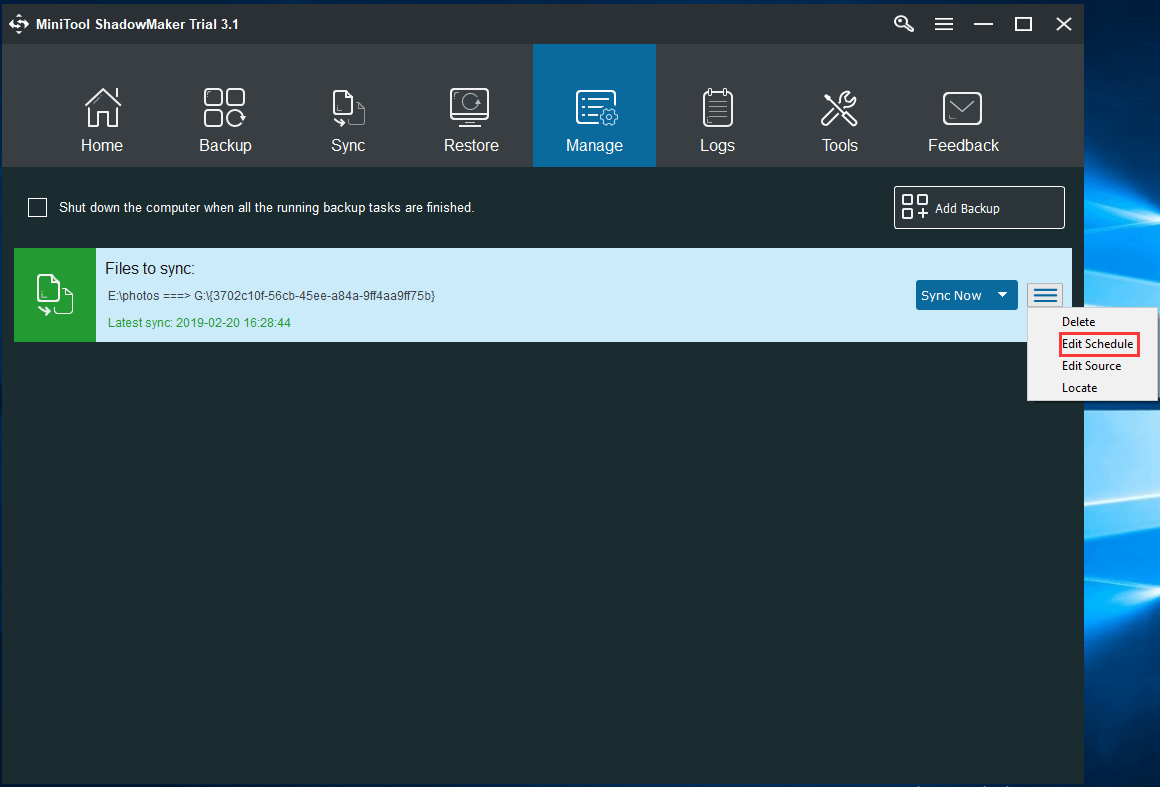The height and width of the screenshot is (787, 1160).
Task: Select the Manage tab
Action: pos(594,106)
